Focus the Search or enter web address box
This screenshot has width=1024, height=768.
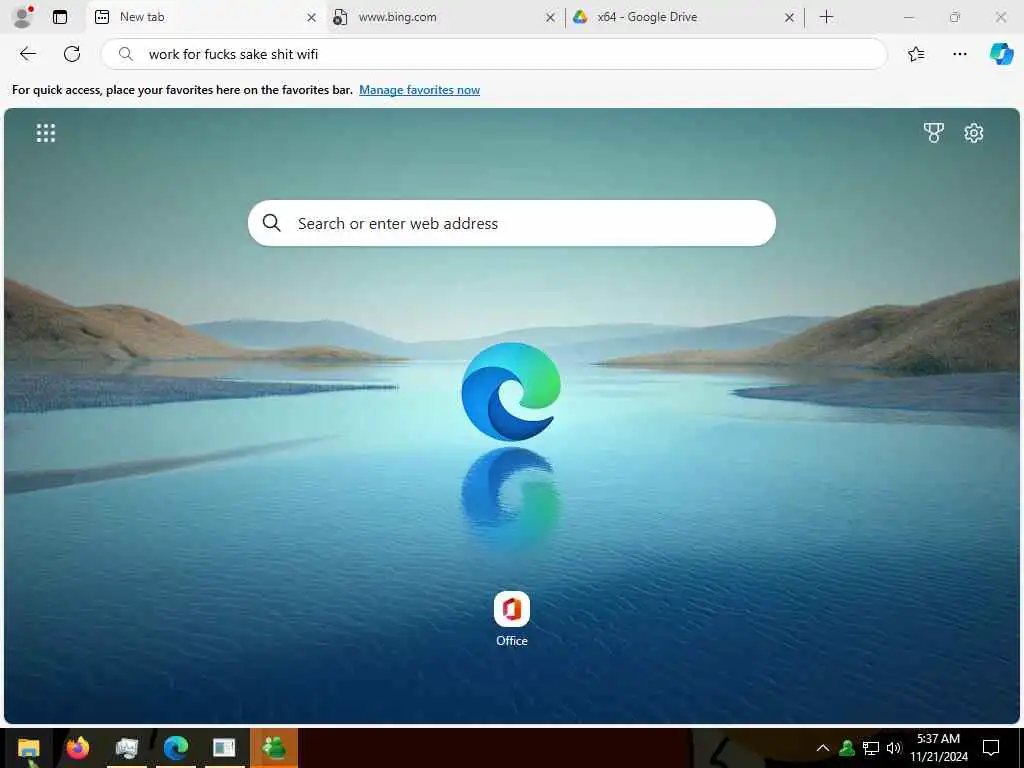click(511, 223)
